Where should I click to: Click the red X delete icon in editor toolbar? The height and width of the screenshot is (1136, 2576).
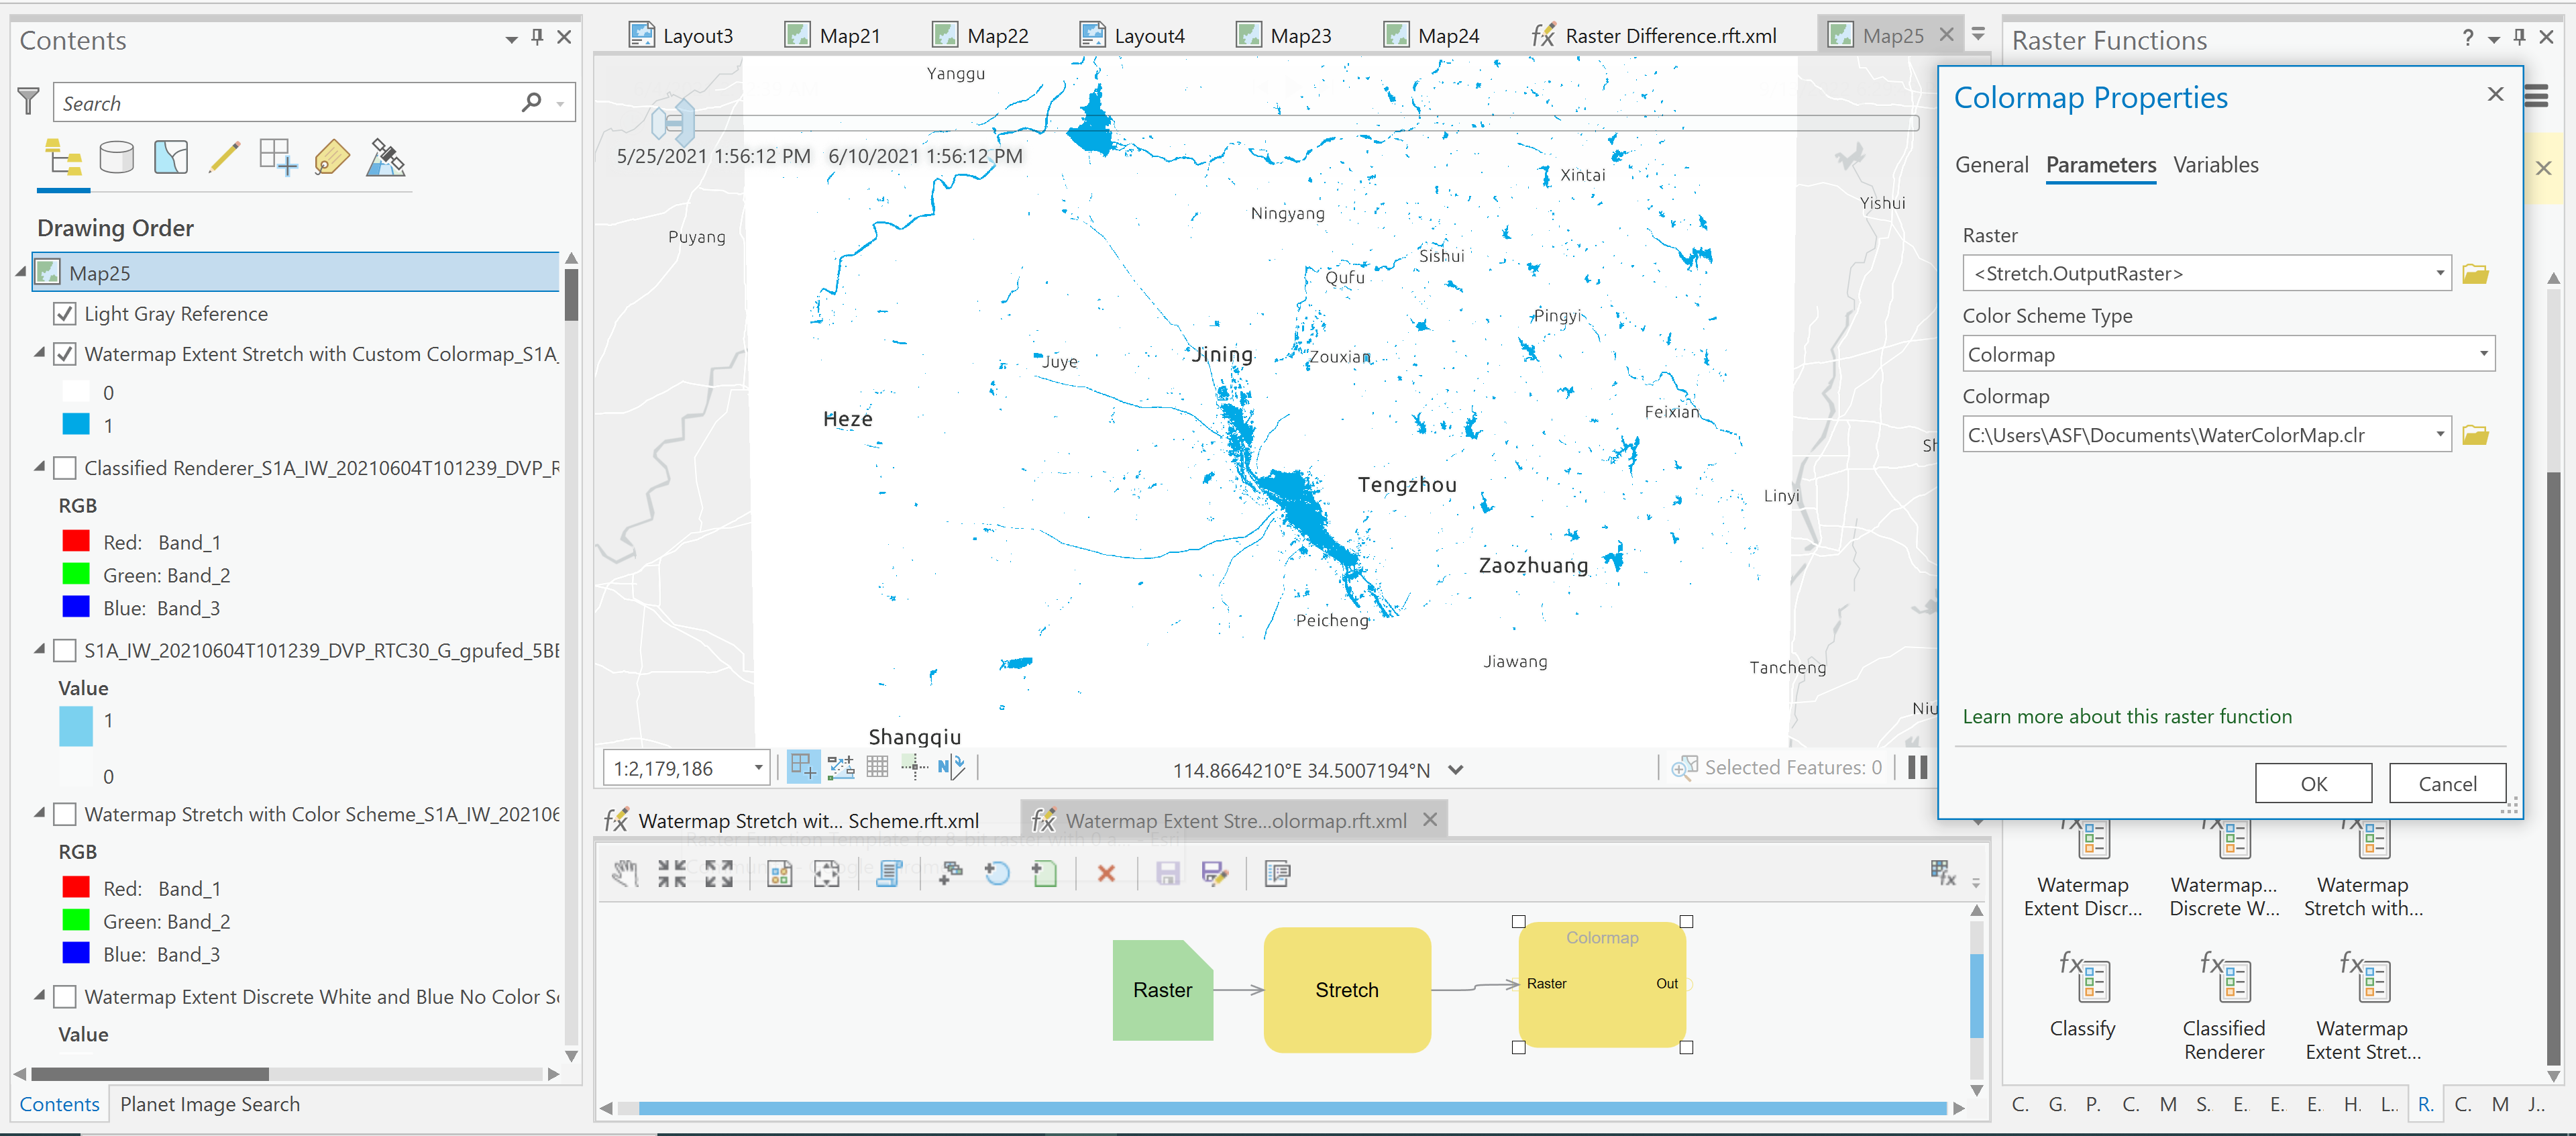tap(1105, 873)
